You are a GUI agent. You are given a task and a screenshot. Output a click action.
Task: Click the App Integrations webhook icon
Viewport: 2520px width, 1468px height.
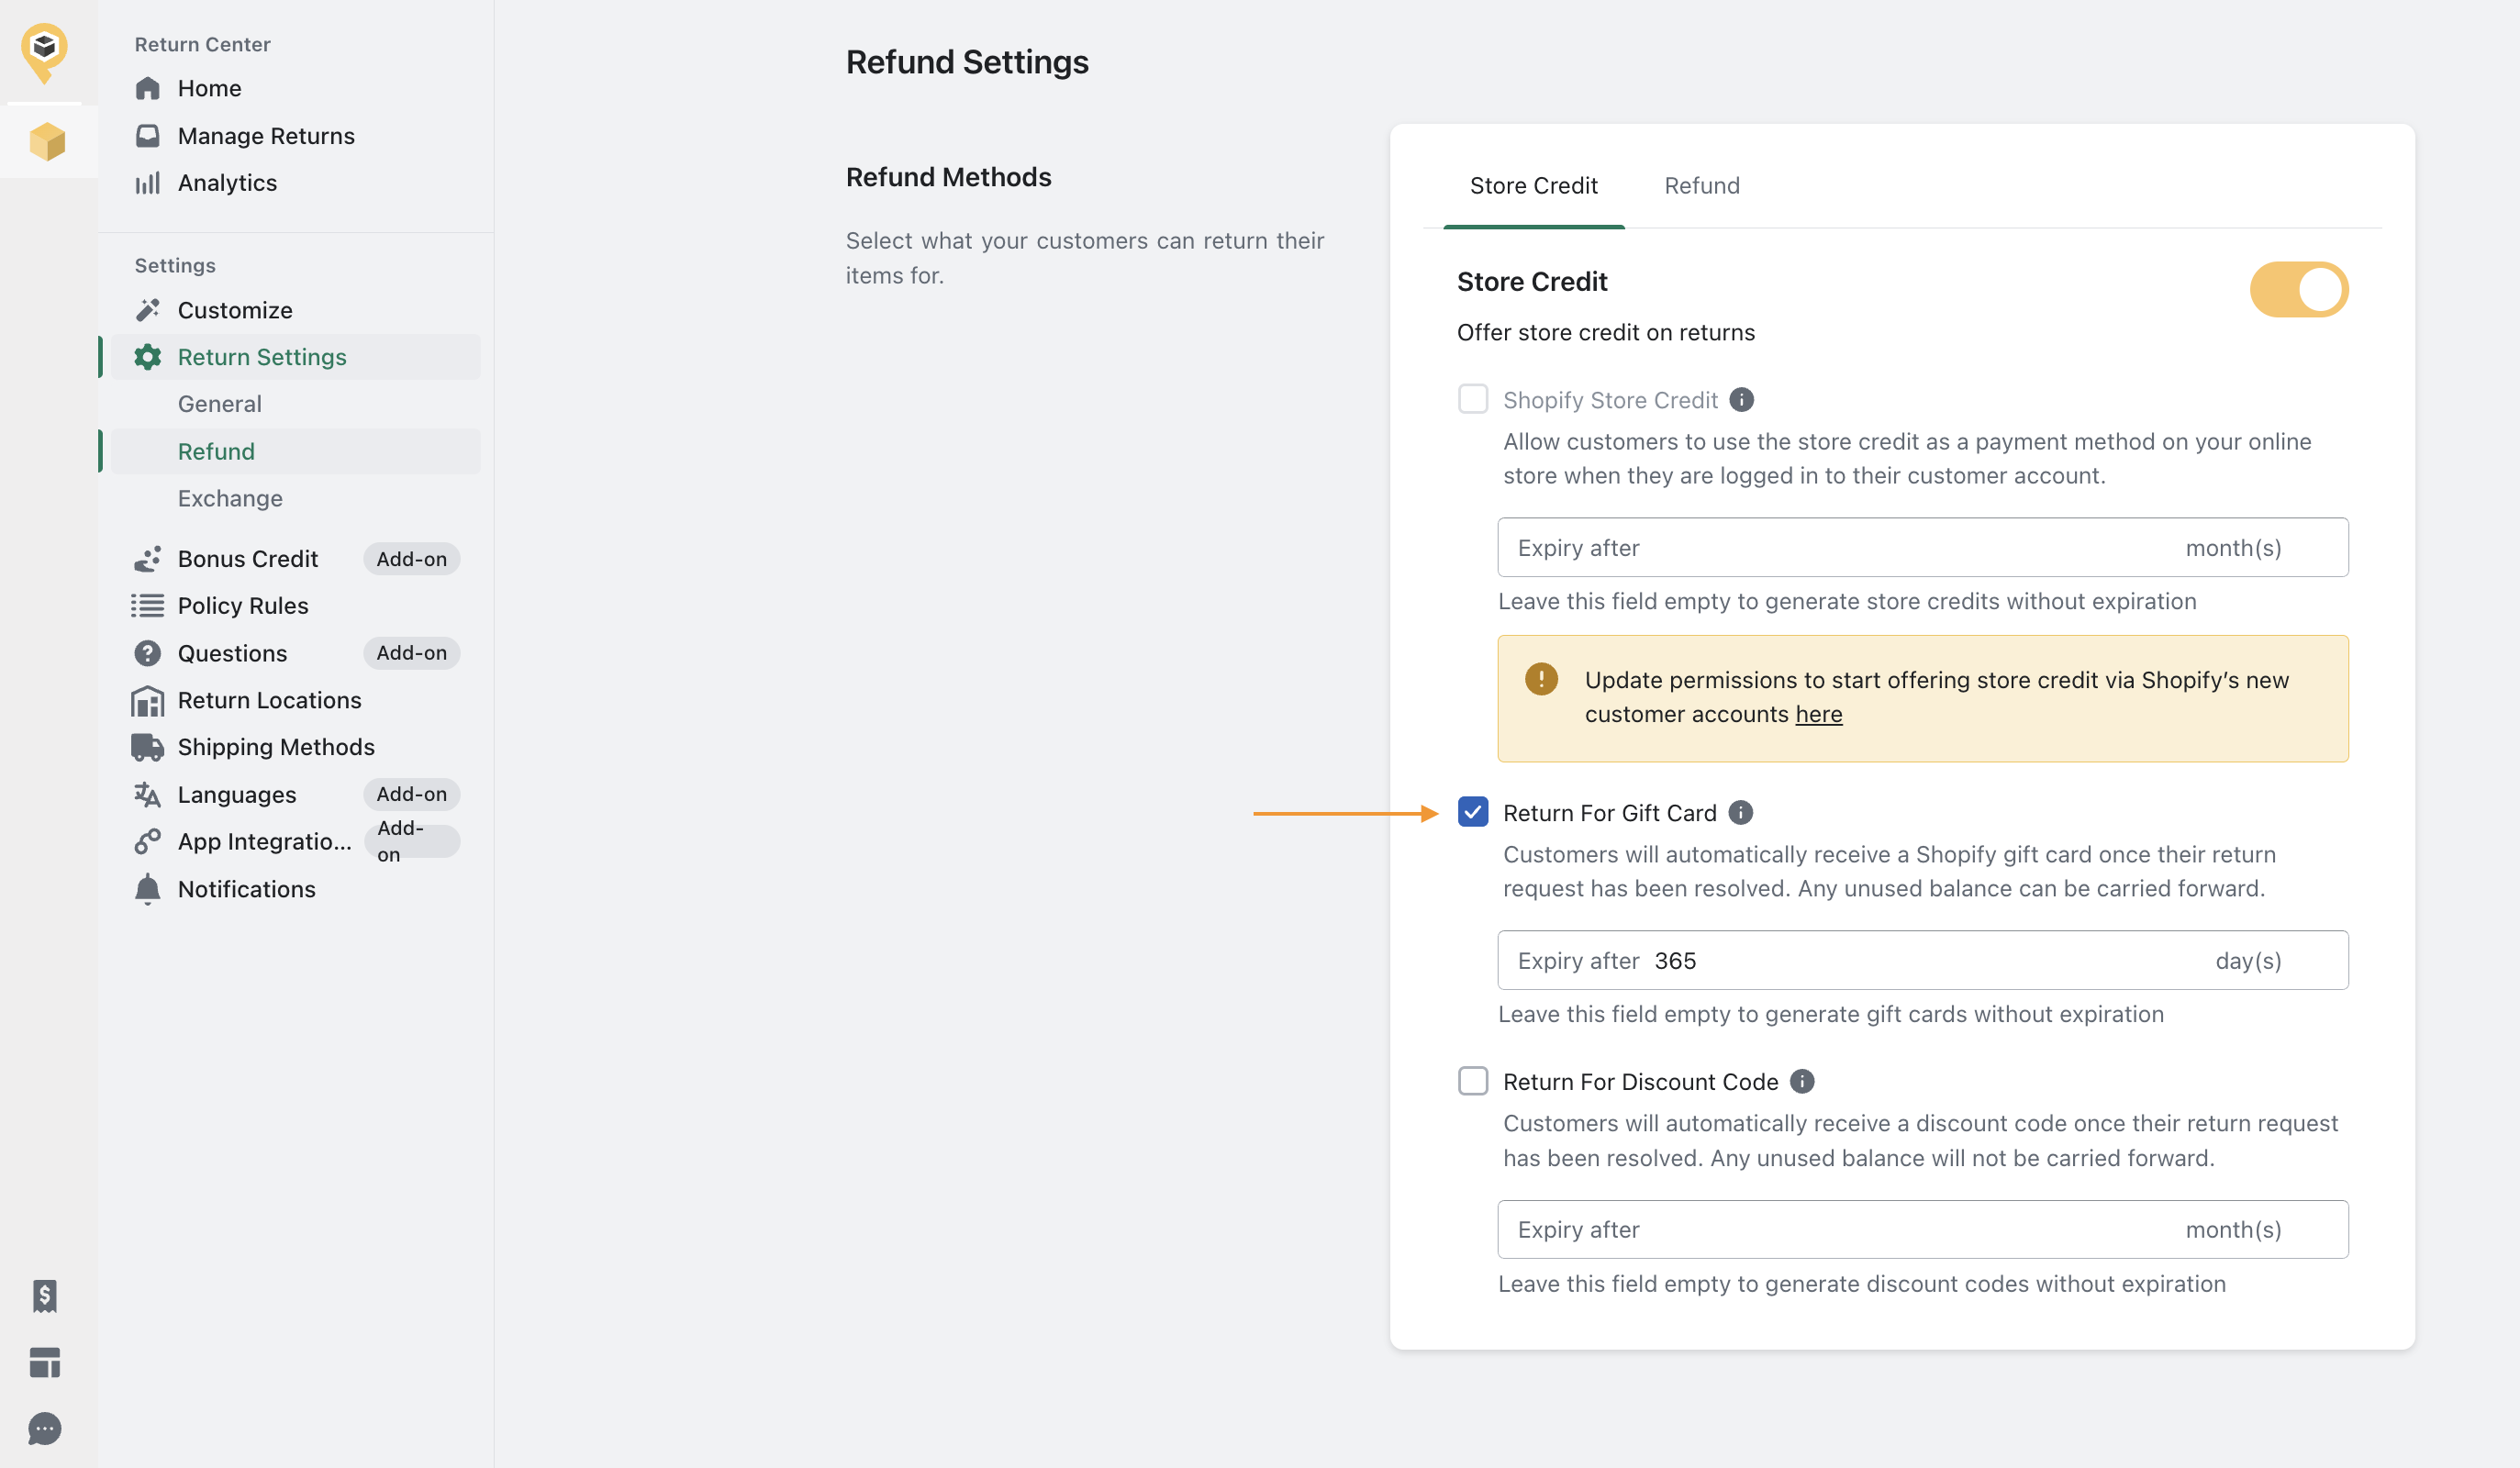tap(148, 841)
